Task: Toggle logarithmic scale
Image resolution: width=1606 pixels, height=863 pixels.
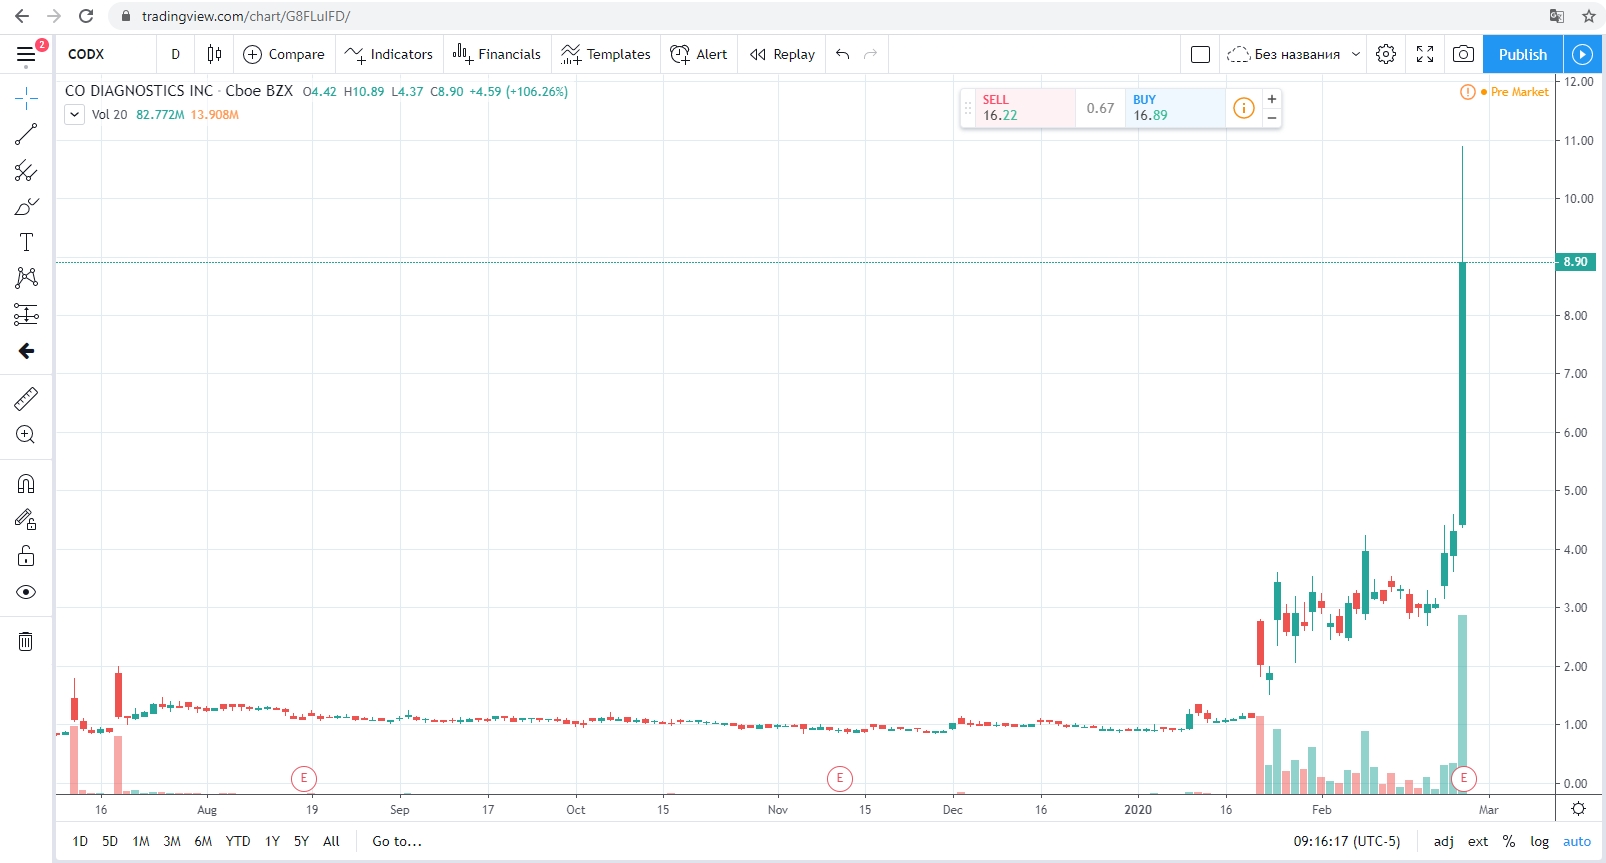Action: (1539, 841)
